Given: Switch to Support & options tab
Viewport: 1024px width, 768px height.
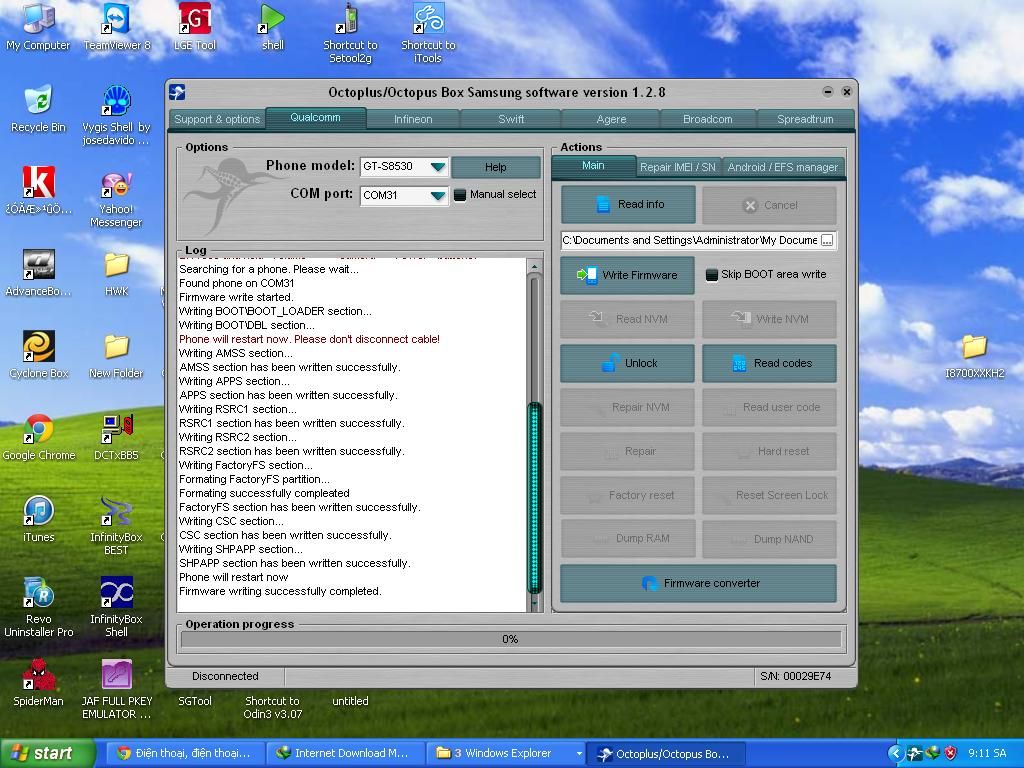Looking at the screenshot, I should 217,119.
